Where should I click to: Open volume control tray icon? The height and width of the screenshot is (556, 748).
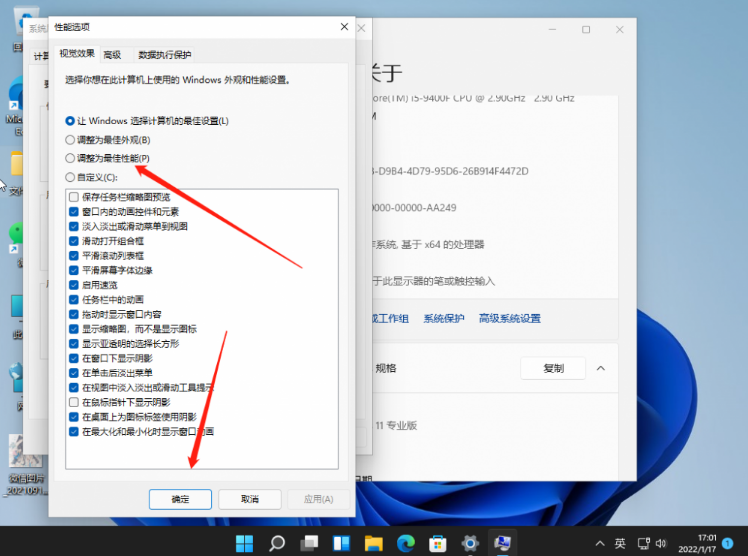[661, 543]
